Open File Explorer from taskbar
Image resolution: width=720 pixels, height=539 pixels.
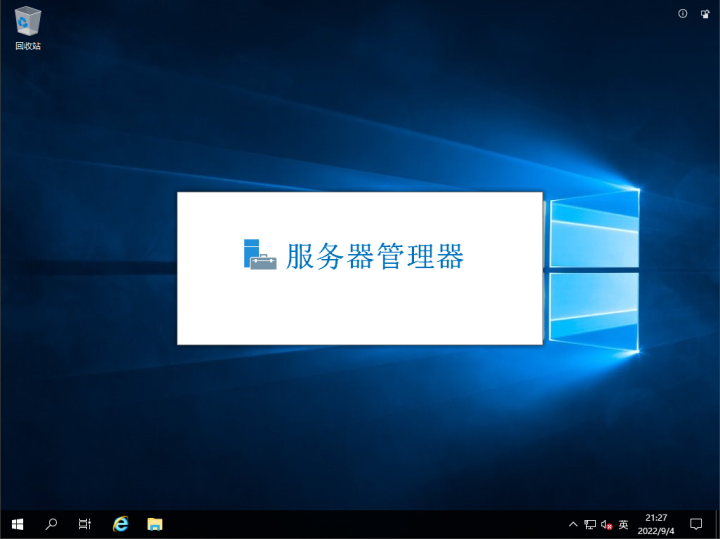click(155, 524)
